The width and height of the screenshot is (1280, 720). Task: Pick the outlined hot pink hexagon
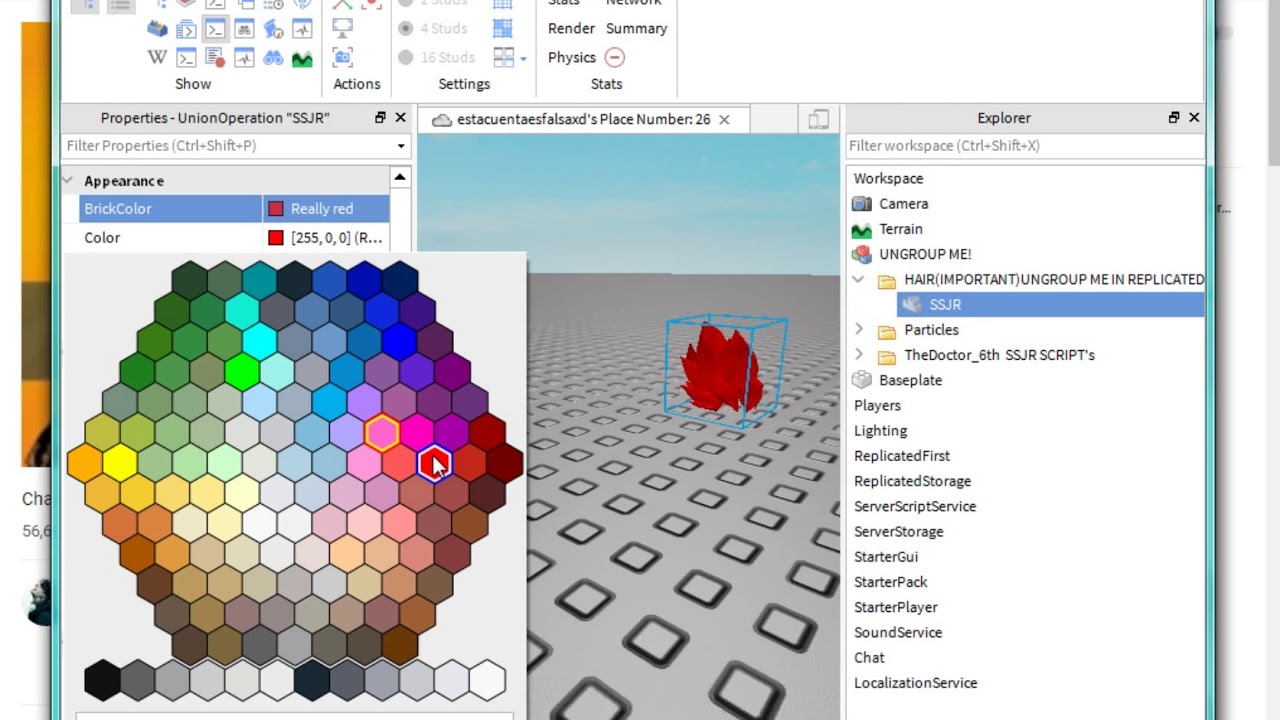pyautogui.click(x=382, y=432)
